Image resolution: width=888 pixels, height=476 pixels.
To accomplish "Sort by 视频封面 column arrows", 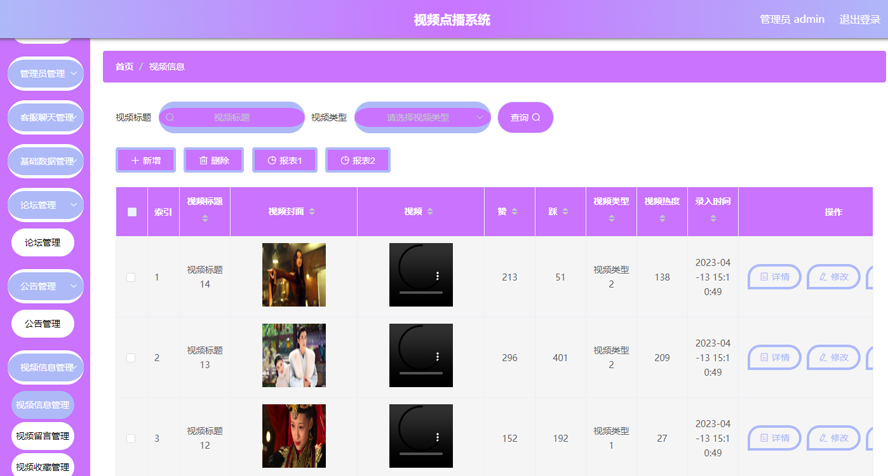I will pos(312,212).
